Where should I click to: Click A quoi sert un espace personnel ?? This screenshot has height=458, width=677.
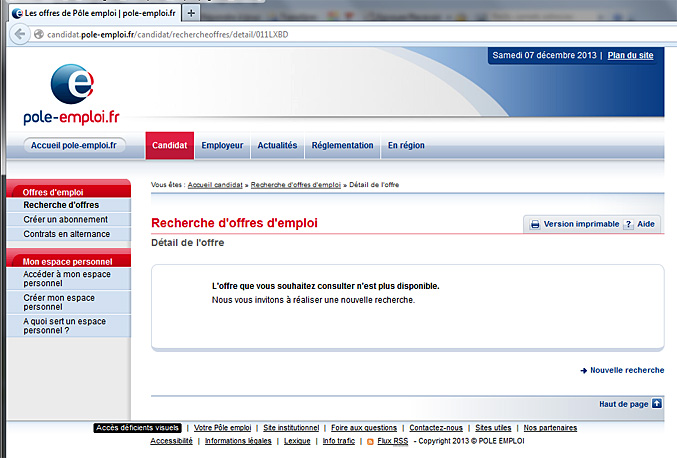(x=69, y=326)
